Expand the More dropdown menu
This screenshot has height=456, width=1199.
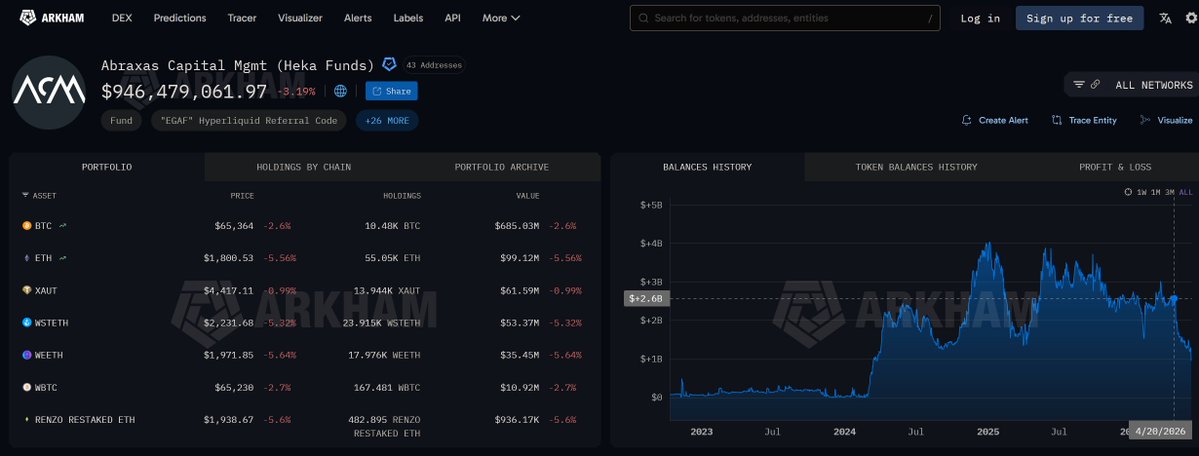pos(501,18)
